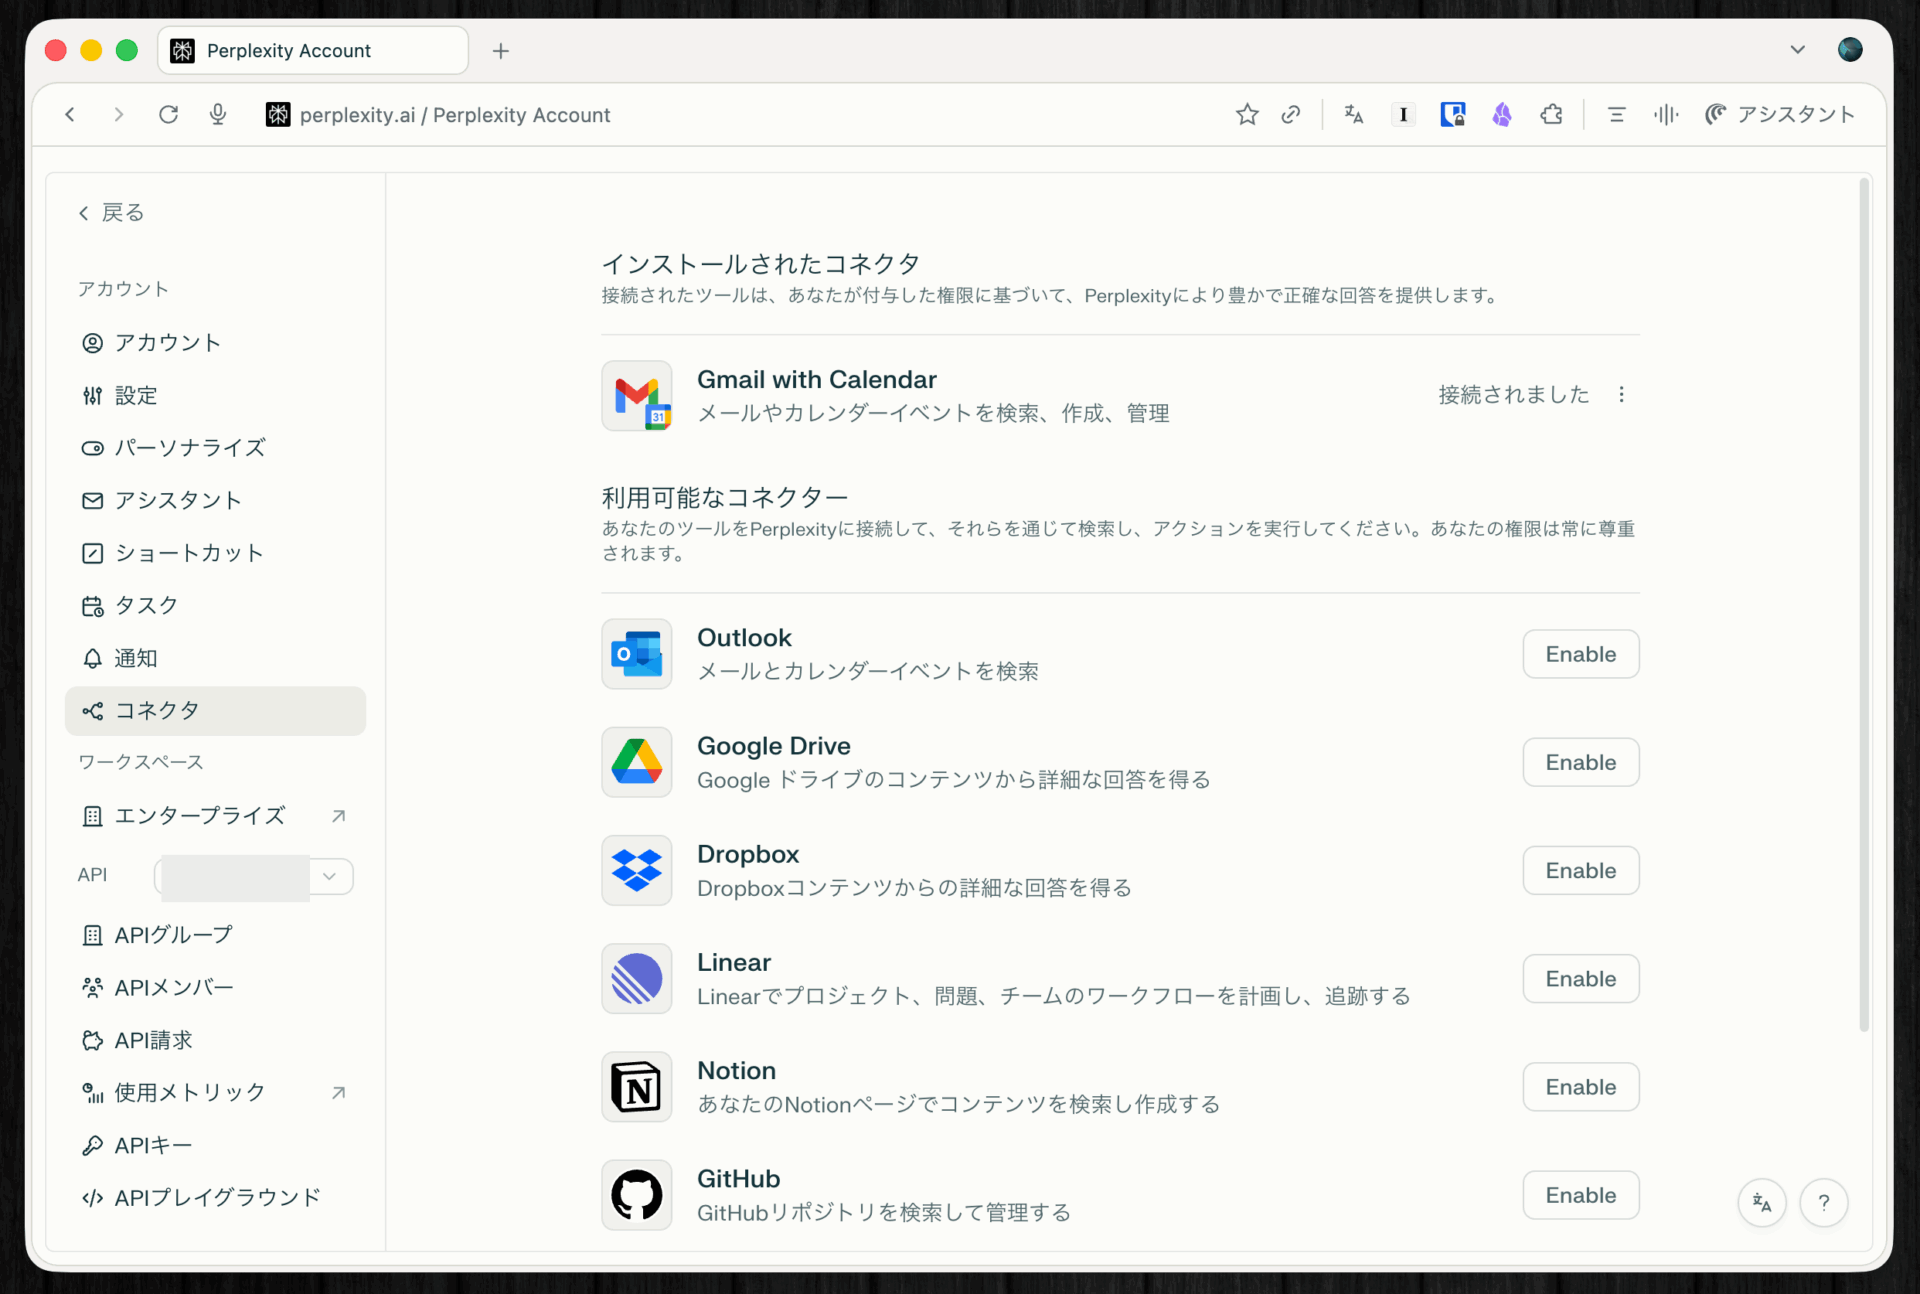The image size is (1920, 1294).
Task: Enable the GitHub connector
Action: point(1580,1195)
